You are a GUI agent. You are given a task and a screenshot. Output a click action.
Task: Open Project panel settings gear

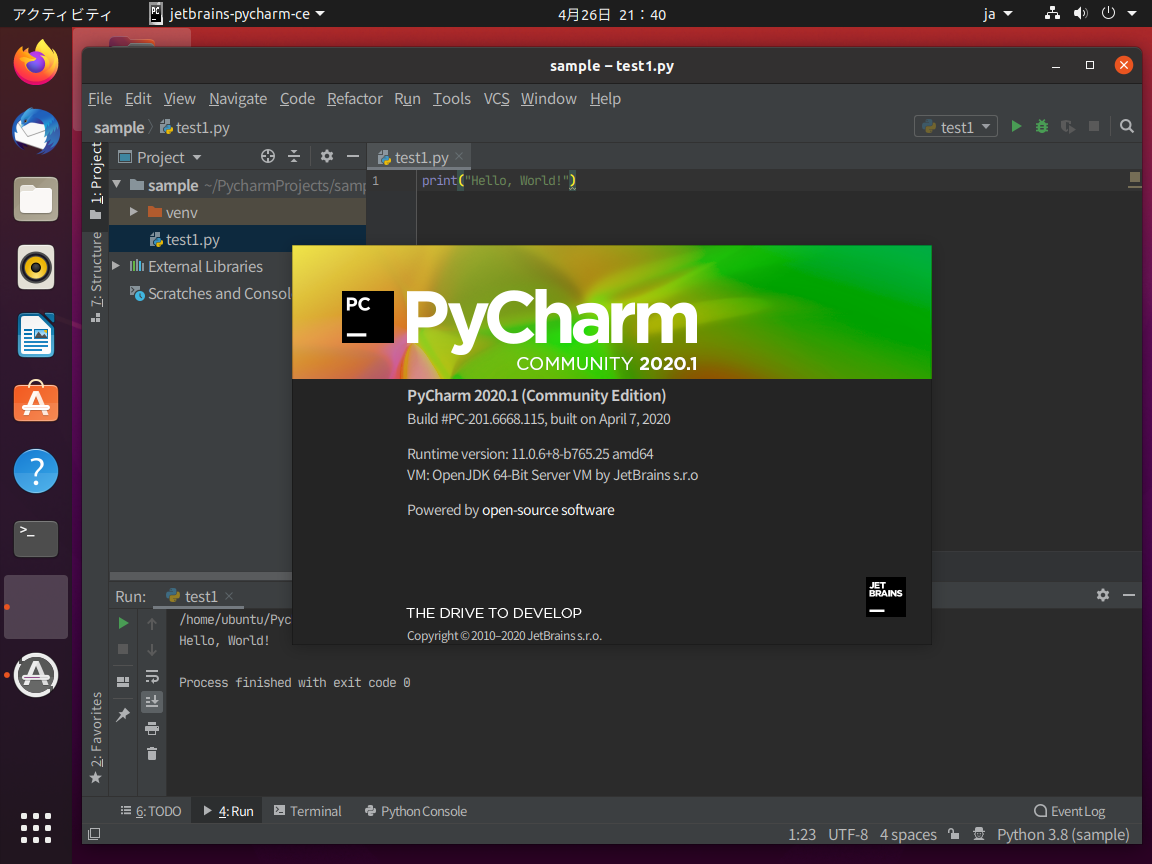[327, 156]
